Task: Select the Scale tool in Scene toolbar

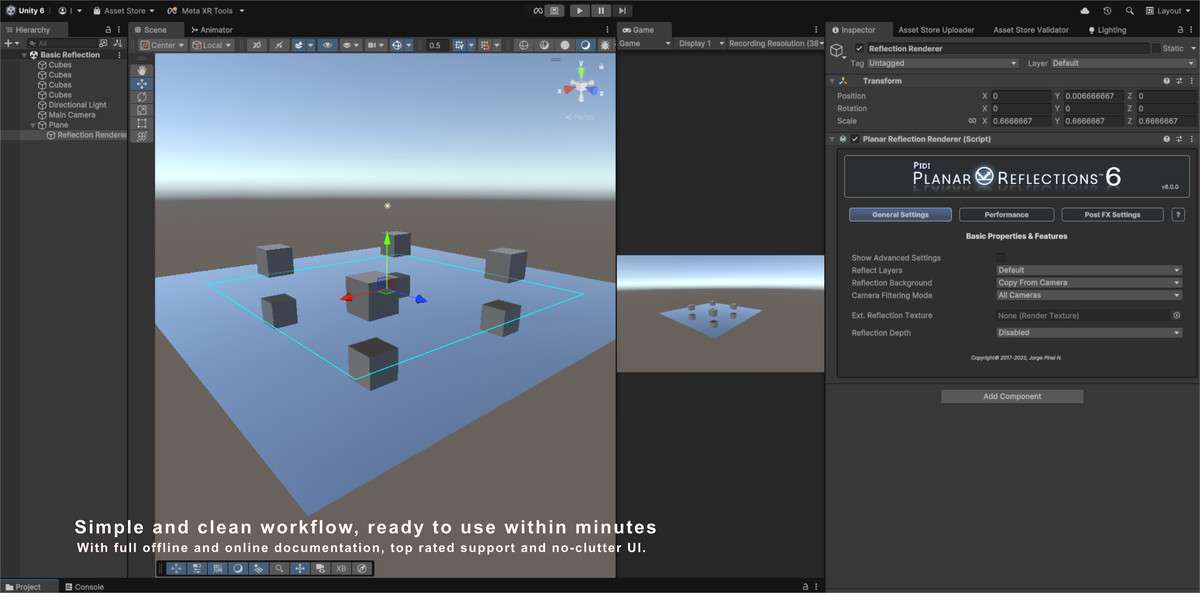Action: 142,110
